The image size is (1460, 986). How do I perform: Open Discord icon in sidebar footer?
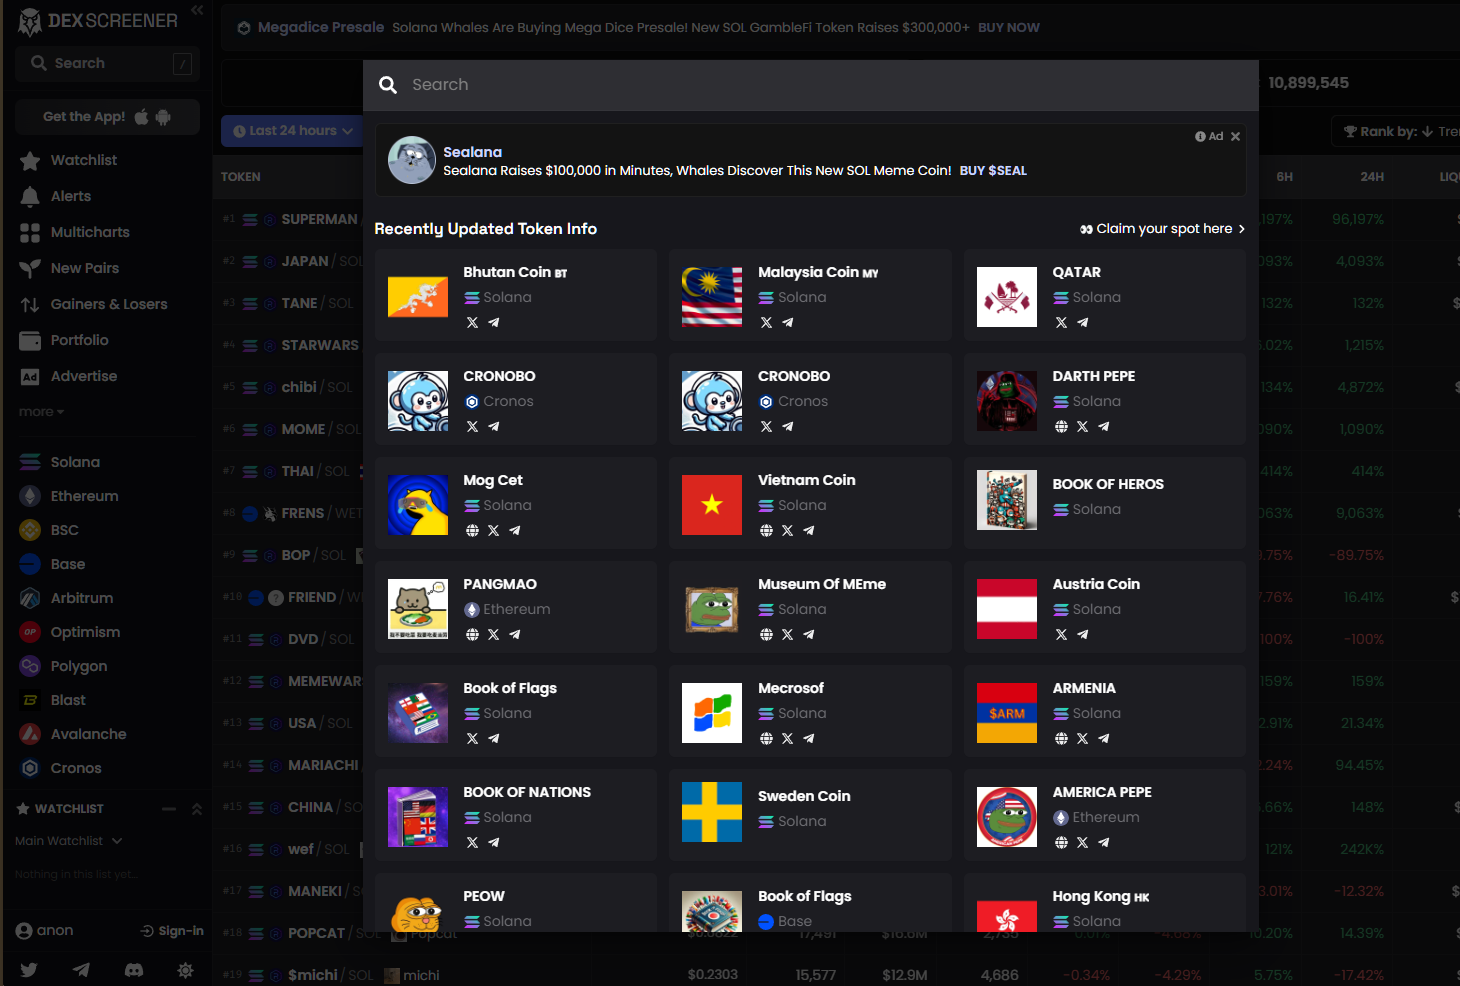click(133, 970)
